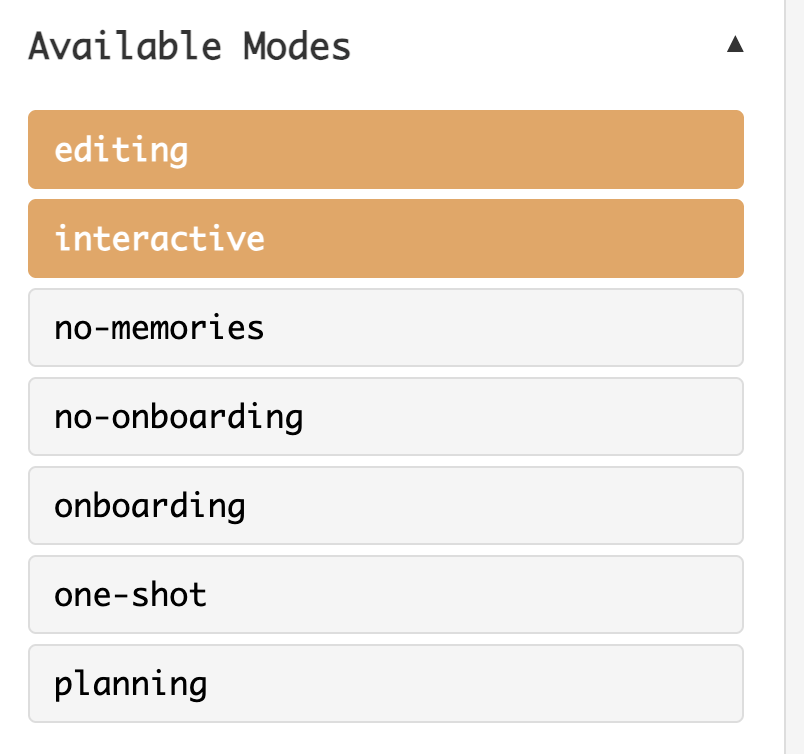Click the vertical scrollbar track at right
This screenshot has width=804, height=754.
coord(794,377)
